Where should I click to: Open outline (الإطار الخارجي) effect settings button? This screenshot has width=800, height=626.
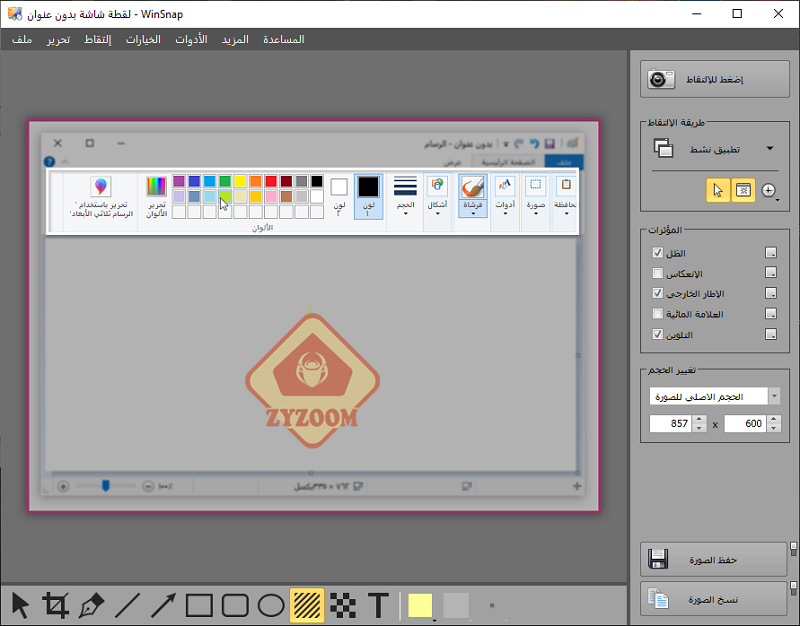tap(771, 293)
